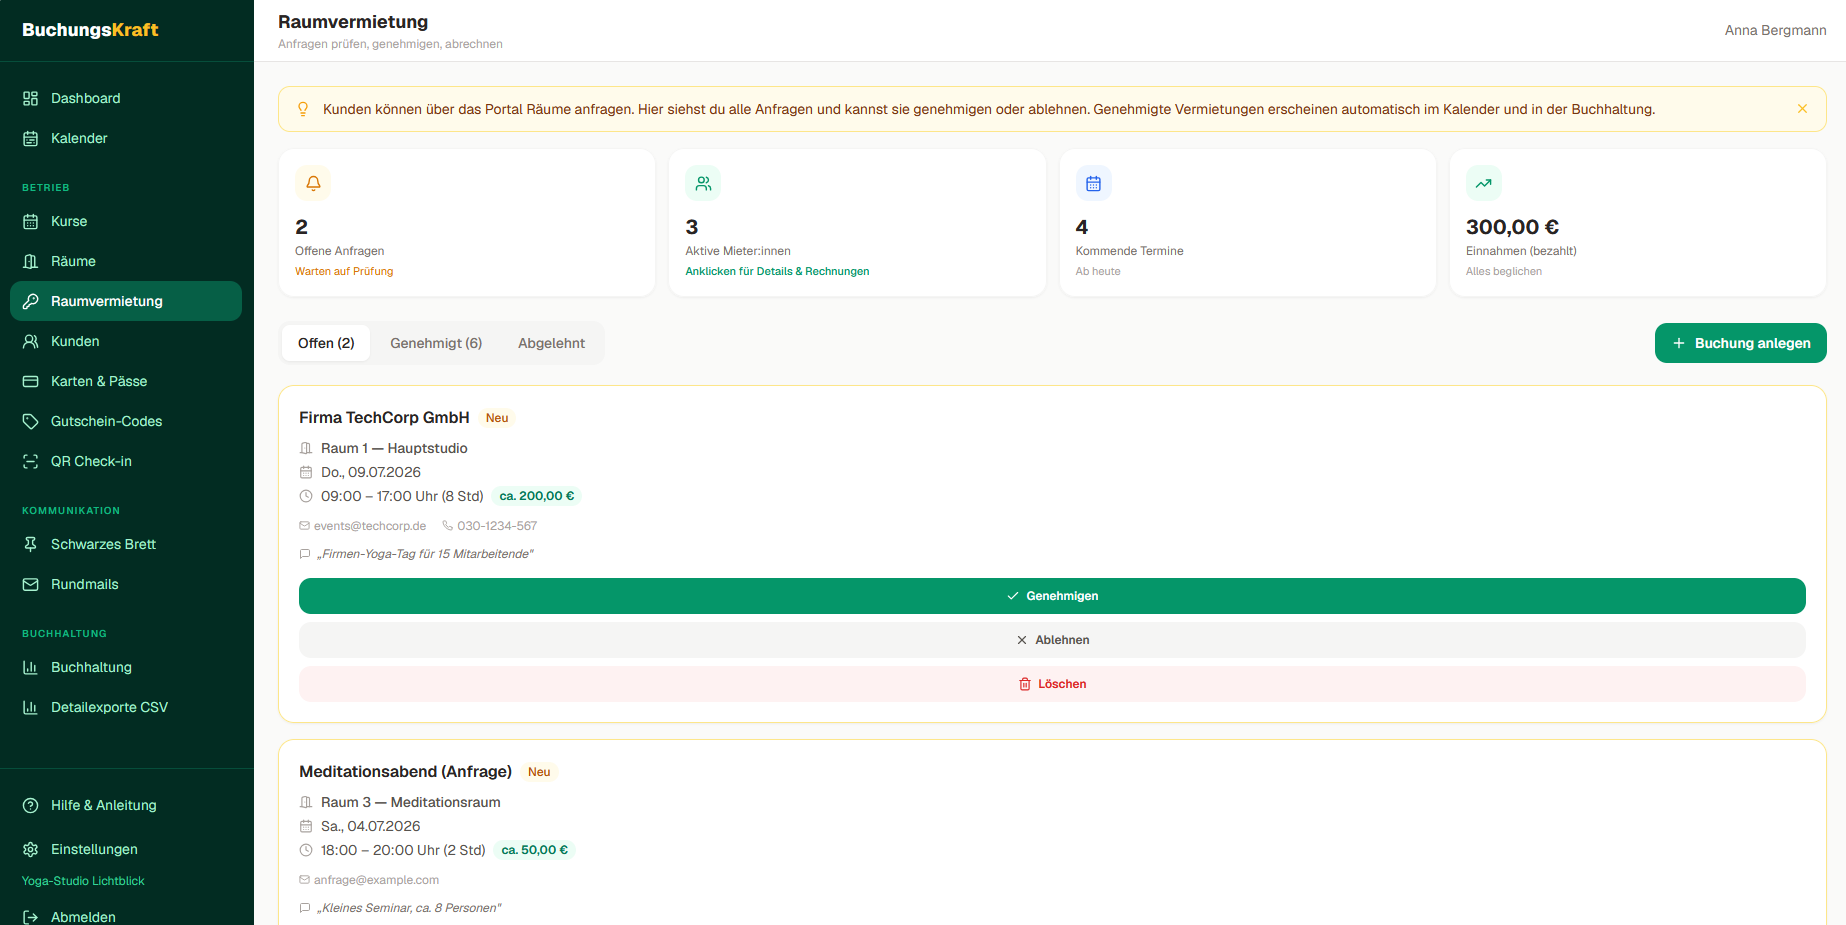Image resolution: width=1846 pixels, height=925 pixels.
Task: Switch to the Offen (2) tab
Action: coord(326,343)
